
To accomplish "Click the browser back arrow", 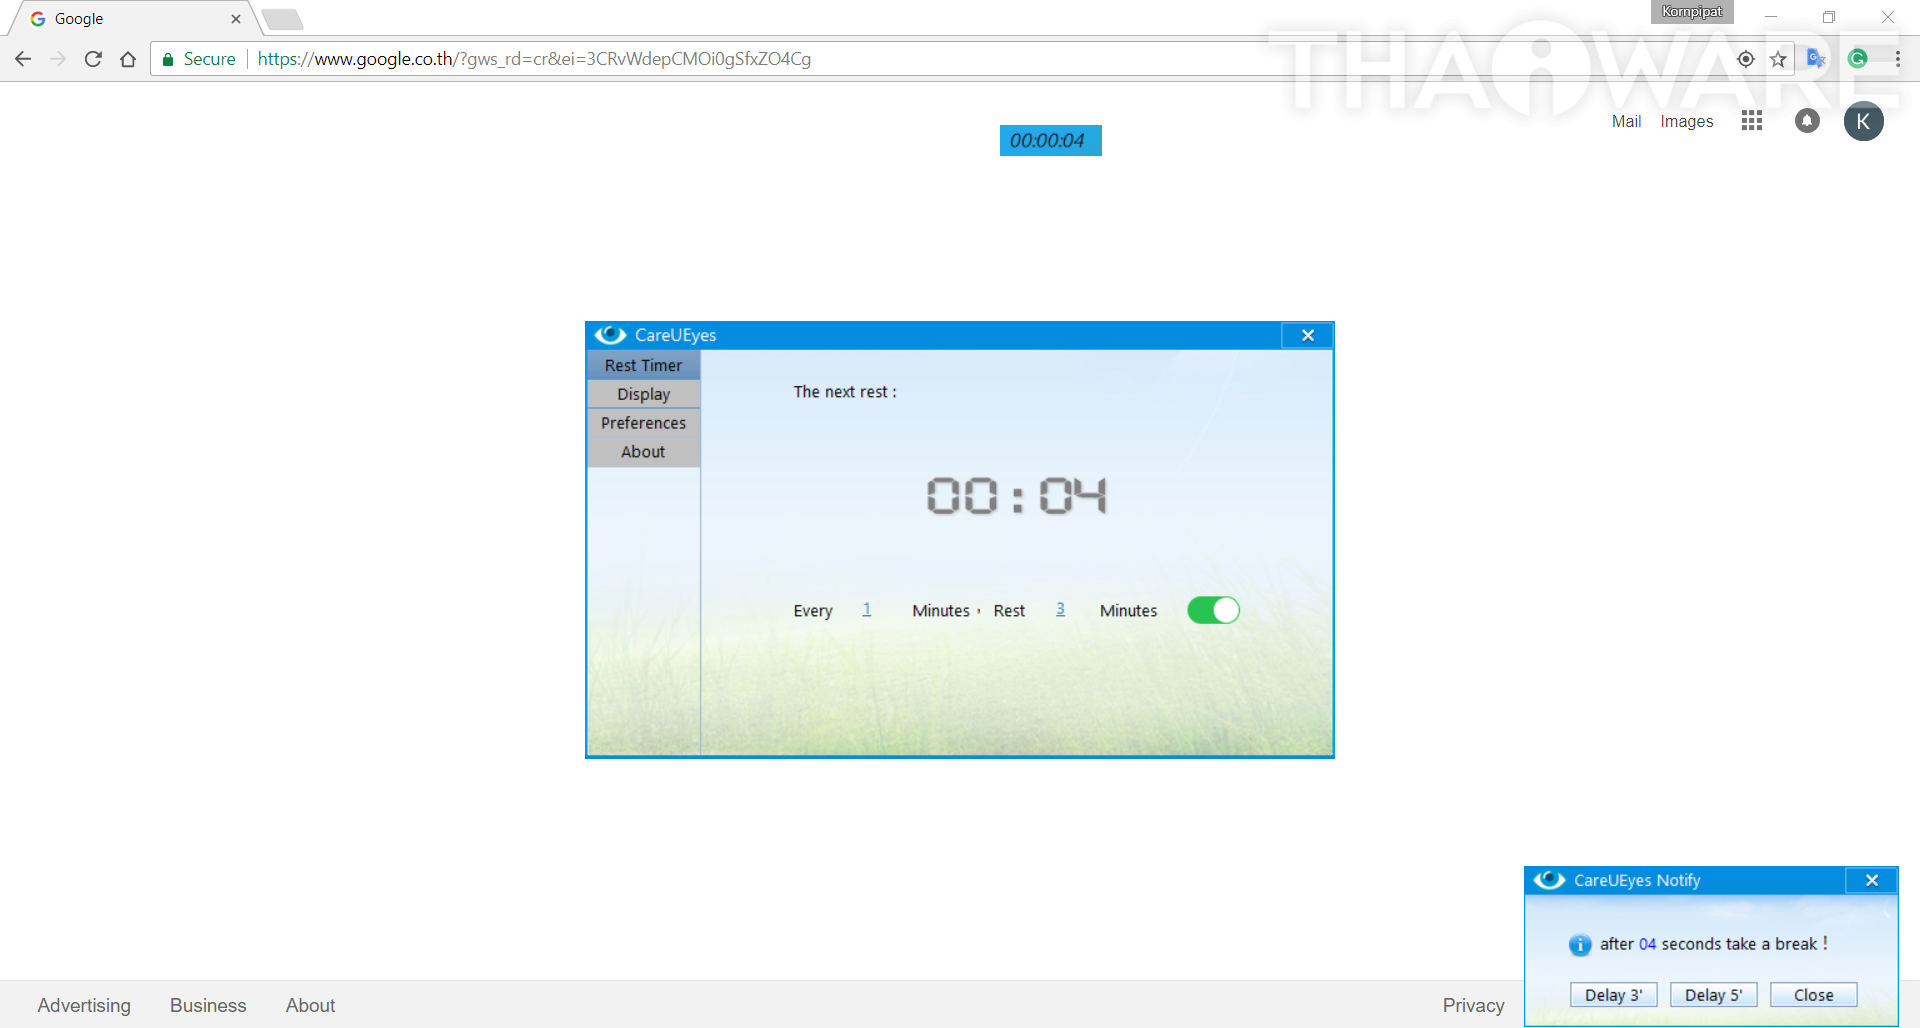I will (x=23, y=59).
